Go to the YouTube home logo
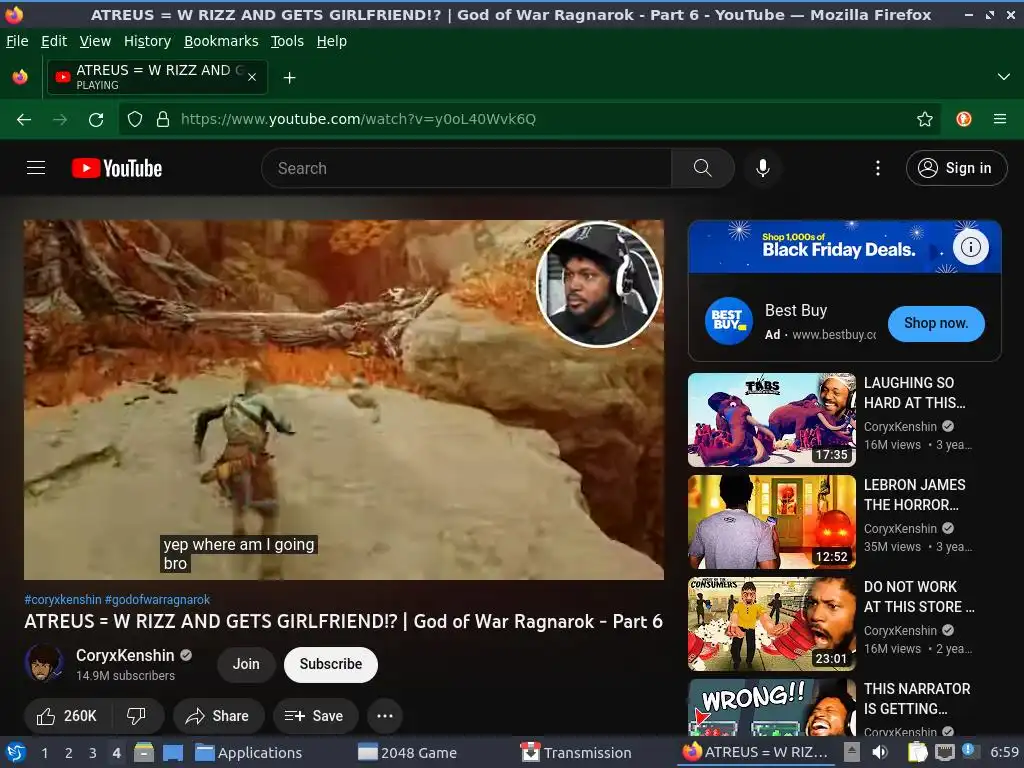 (117, 168)
